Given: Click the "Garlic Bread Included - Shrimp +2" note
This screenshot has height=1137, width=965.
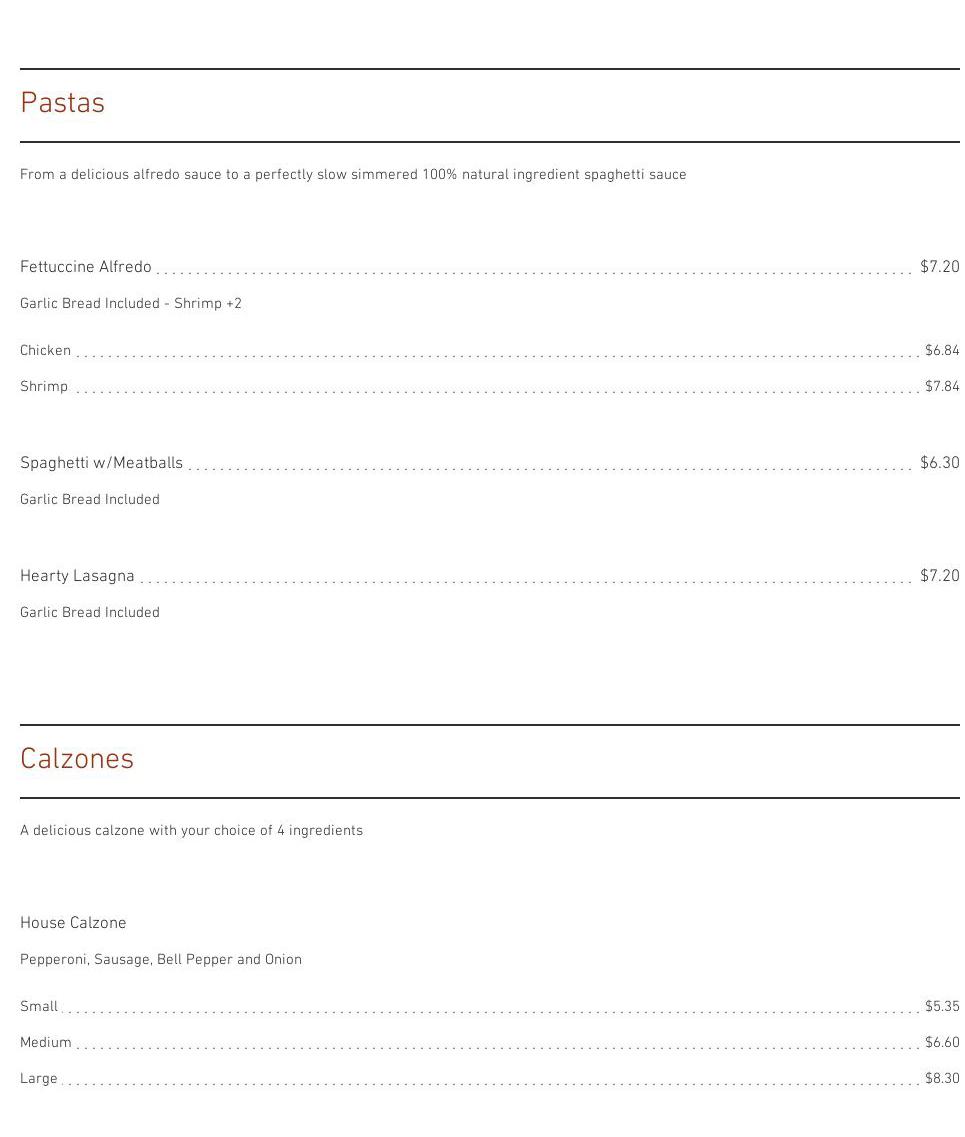Looking at the screenshot, I should coord(131,304).
